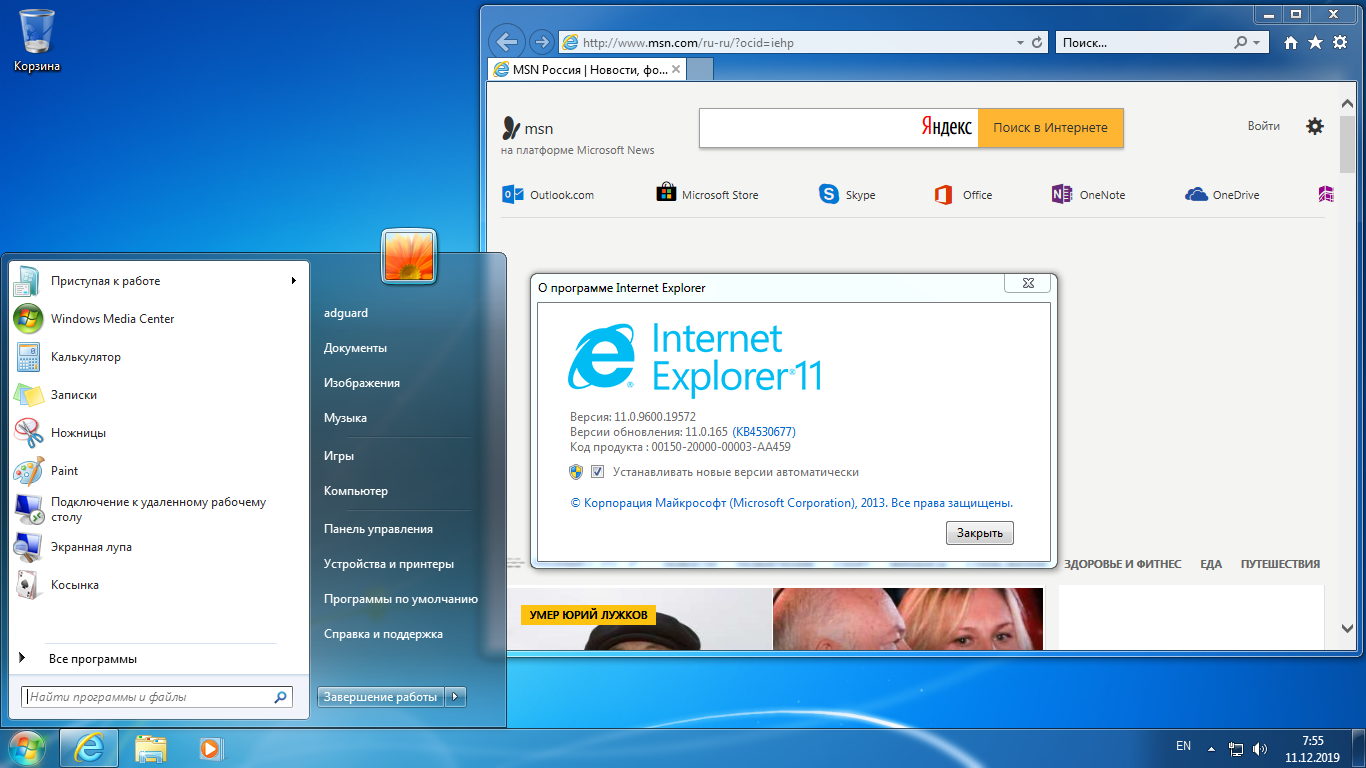The image size is (1366, 768).
Task: Open Записки sticky notes
Action: pyautogui.click(x=160, y=395)
